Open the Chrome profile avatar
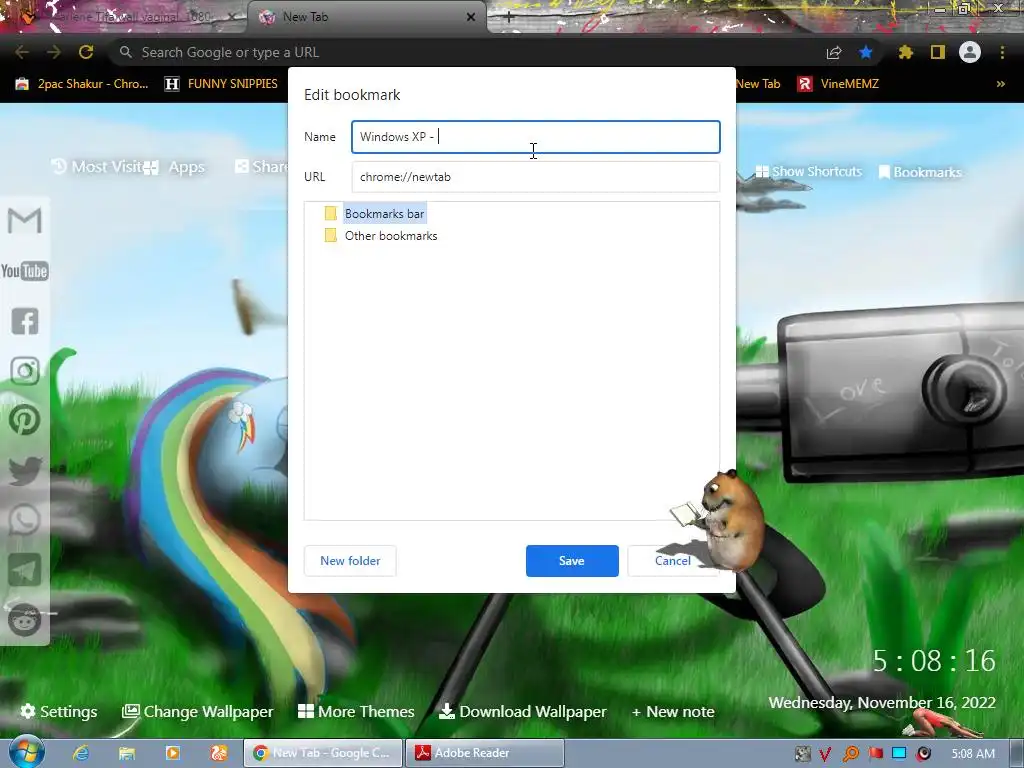This screenshot has width=1024, height=768. [x=970, y=52]
